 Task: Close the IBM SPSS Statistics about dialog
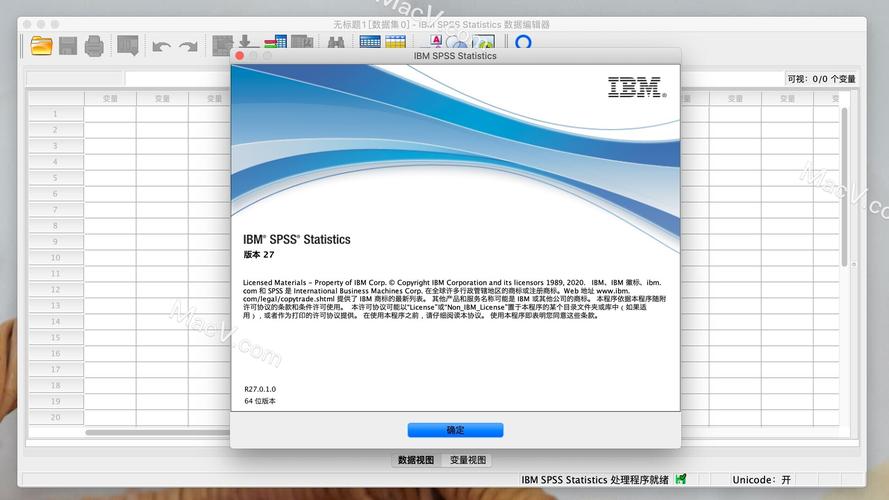click(x=240, y=56)
